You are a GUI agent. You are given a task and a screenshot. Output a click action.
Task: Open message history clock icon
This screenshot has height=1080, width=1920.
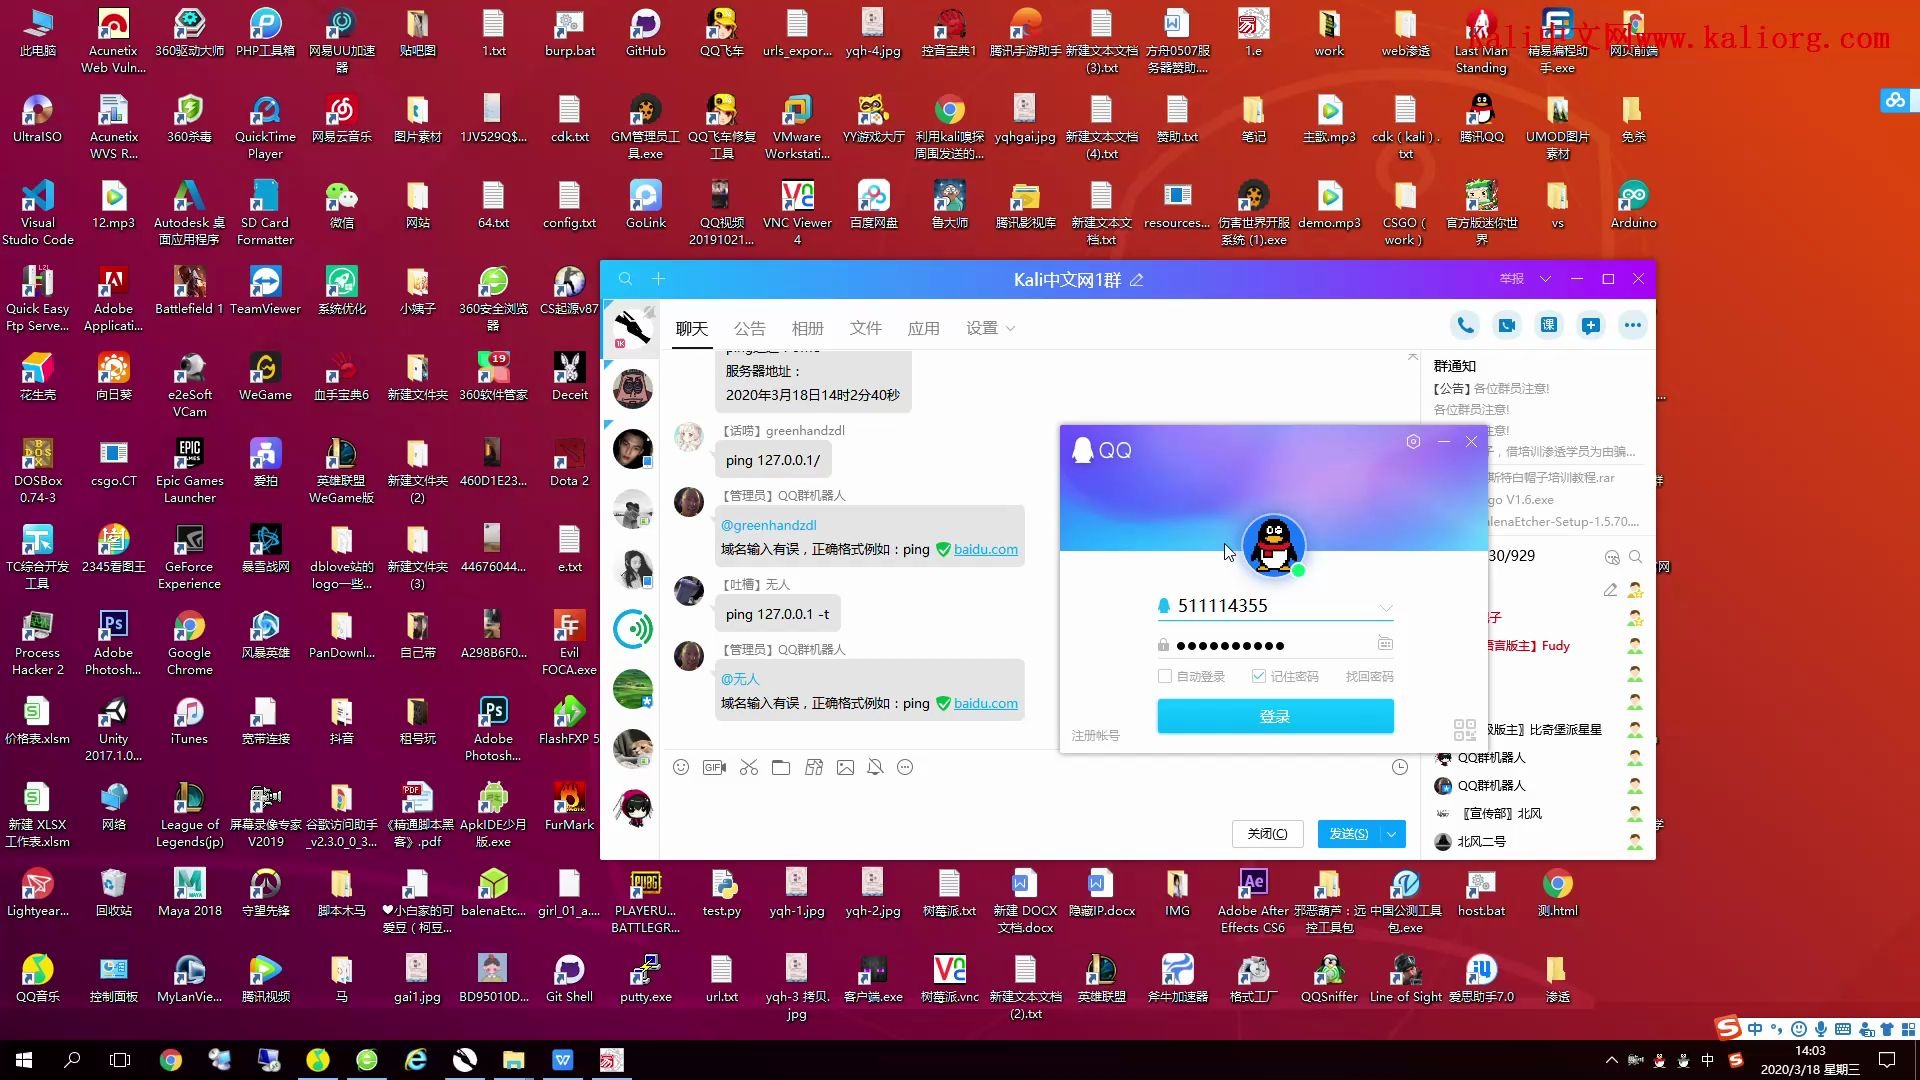click(1400, 767)
